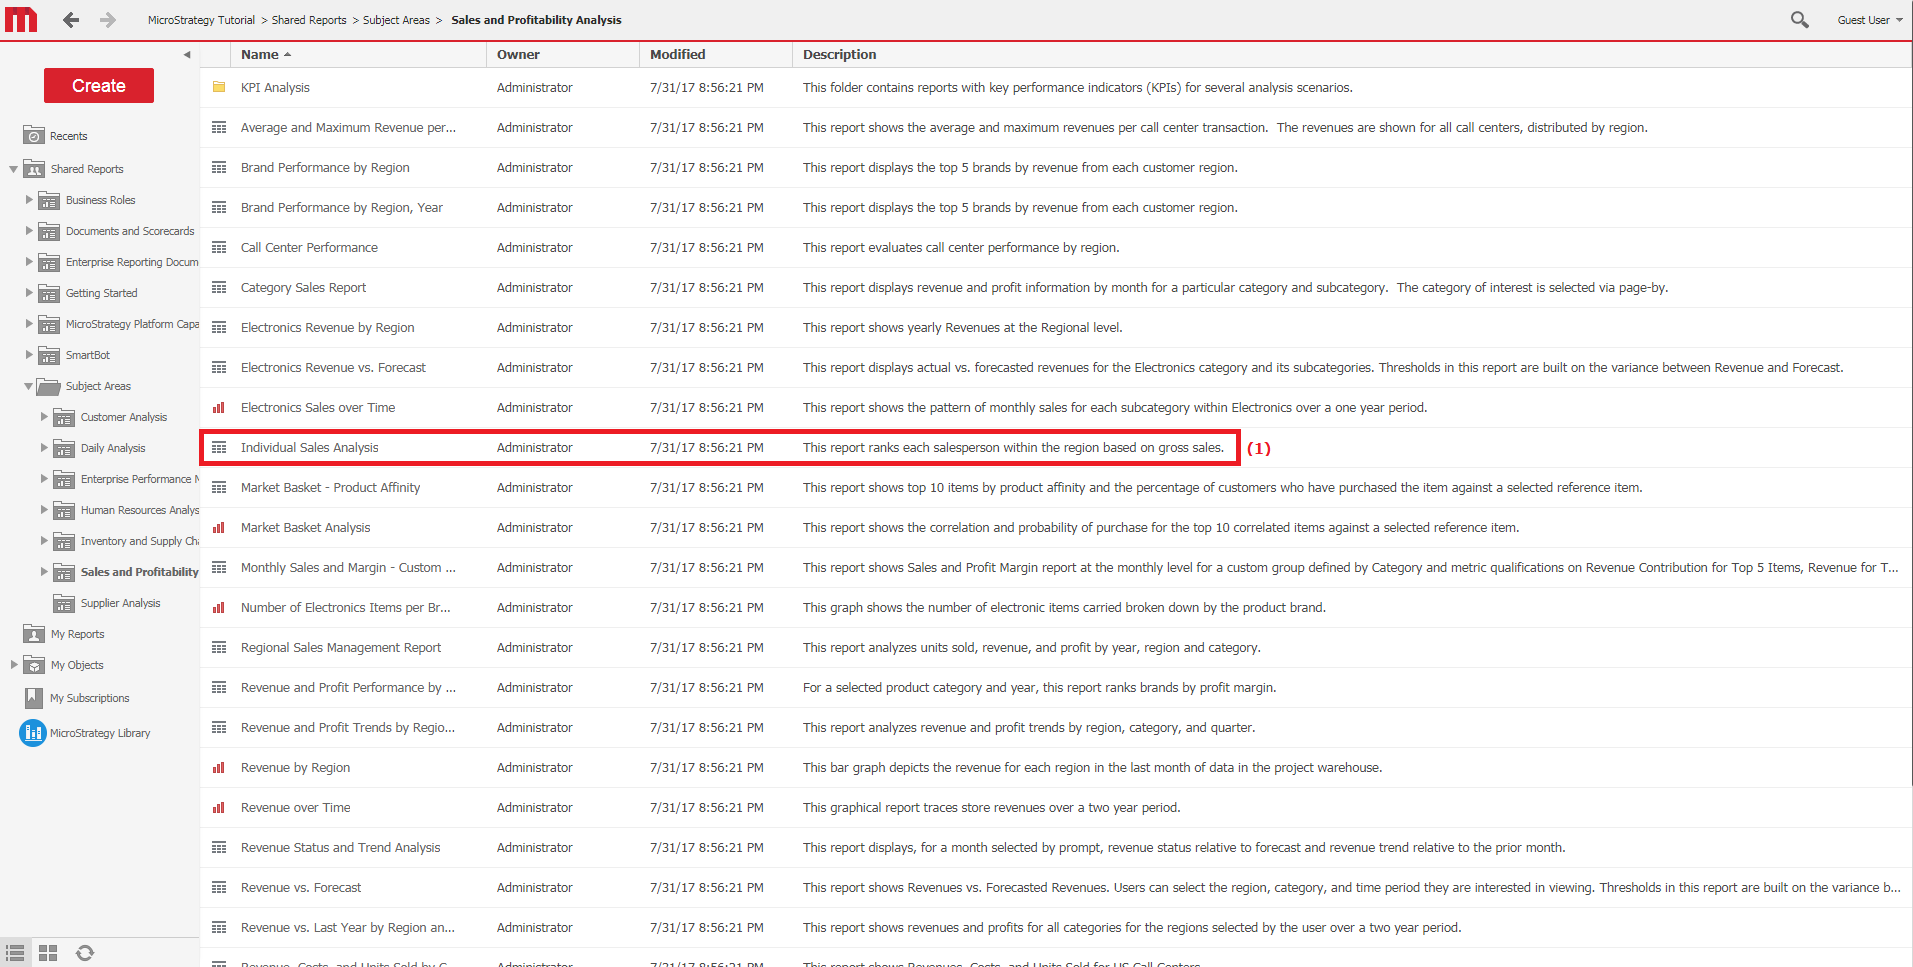Viewport: 1913px width, 967px height.
Task: Open the KPI Analysis folder icon
Action: pos(219,87)
